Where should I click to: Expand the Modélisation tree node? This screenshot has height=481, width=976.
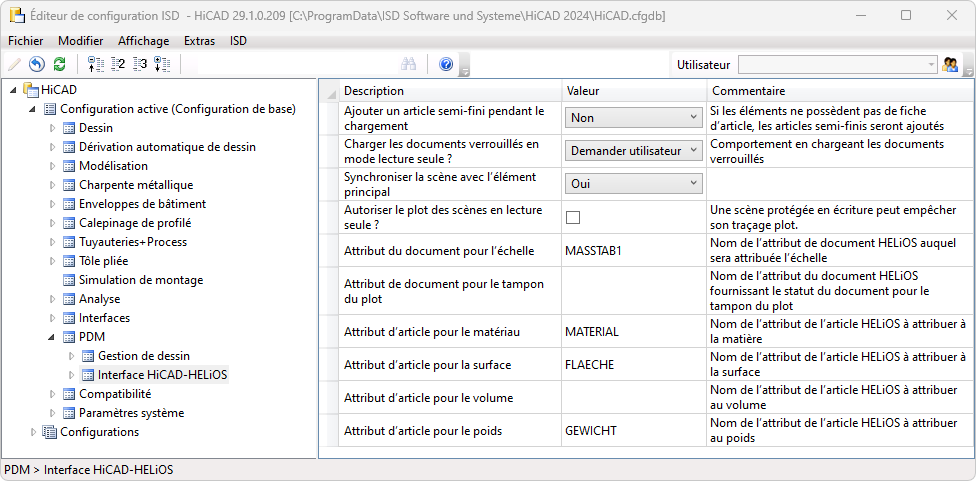(x=53, y=166)
